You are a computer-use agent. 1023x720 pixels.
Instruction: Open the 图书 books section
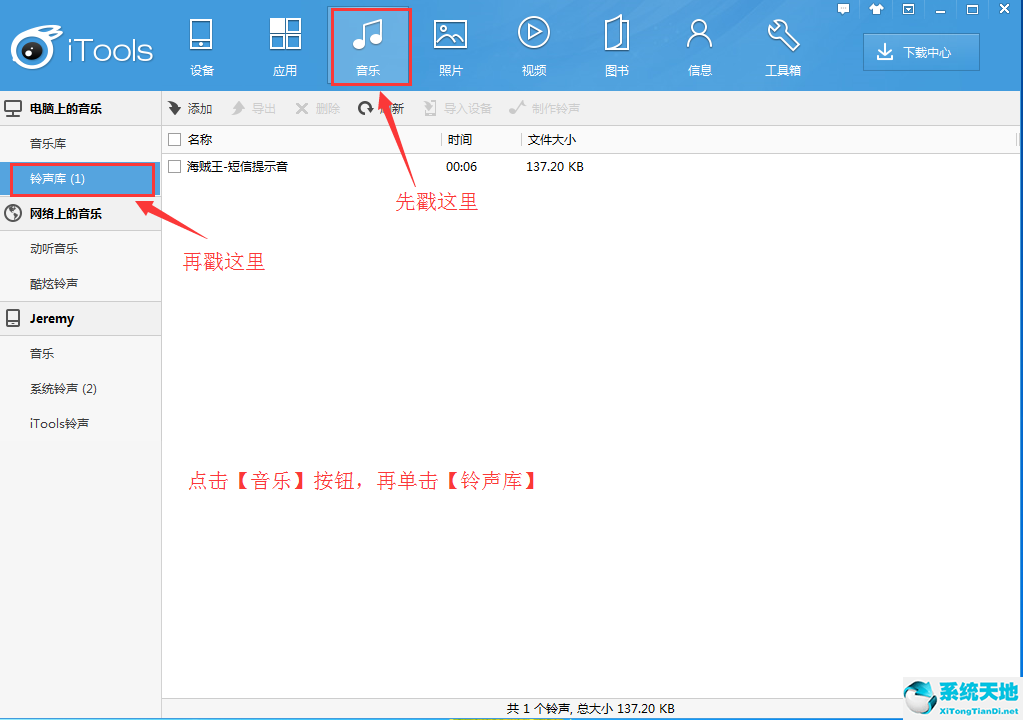point(616,45)
